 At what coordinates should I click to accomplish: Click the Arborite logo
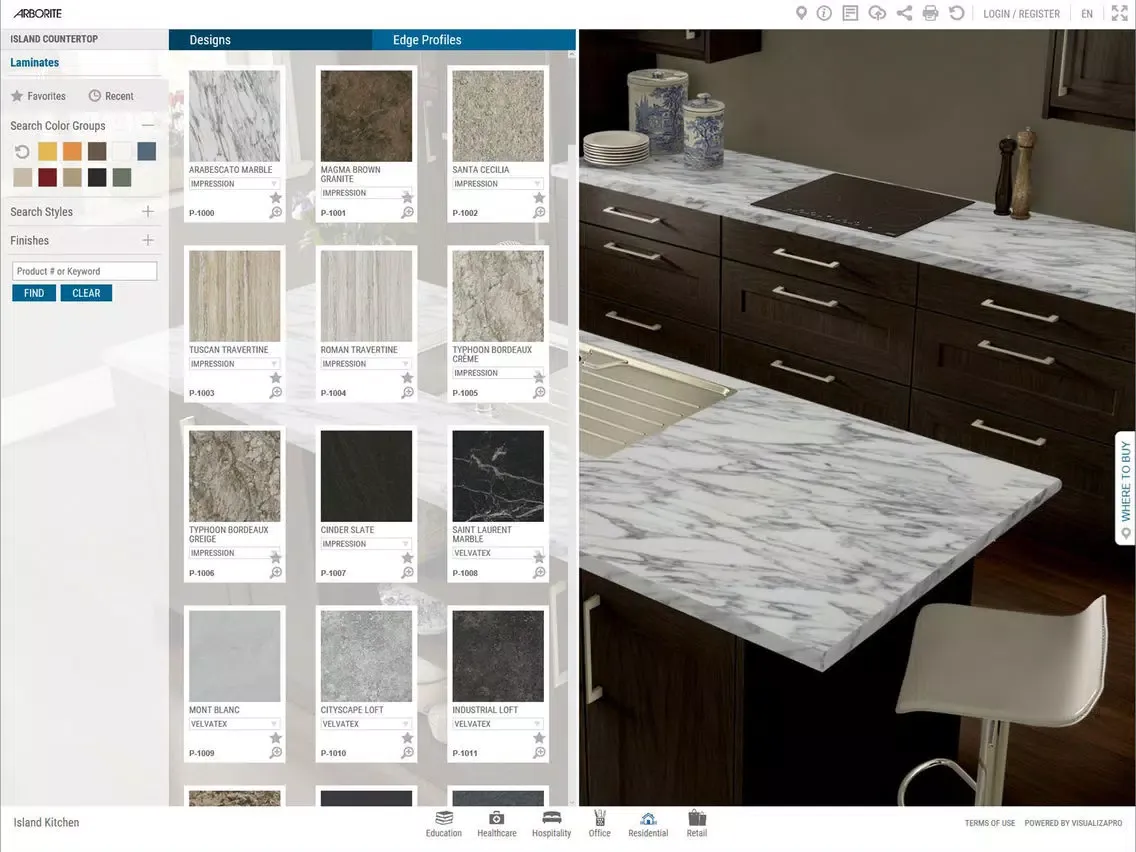coord(38,13)
